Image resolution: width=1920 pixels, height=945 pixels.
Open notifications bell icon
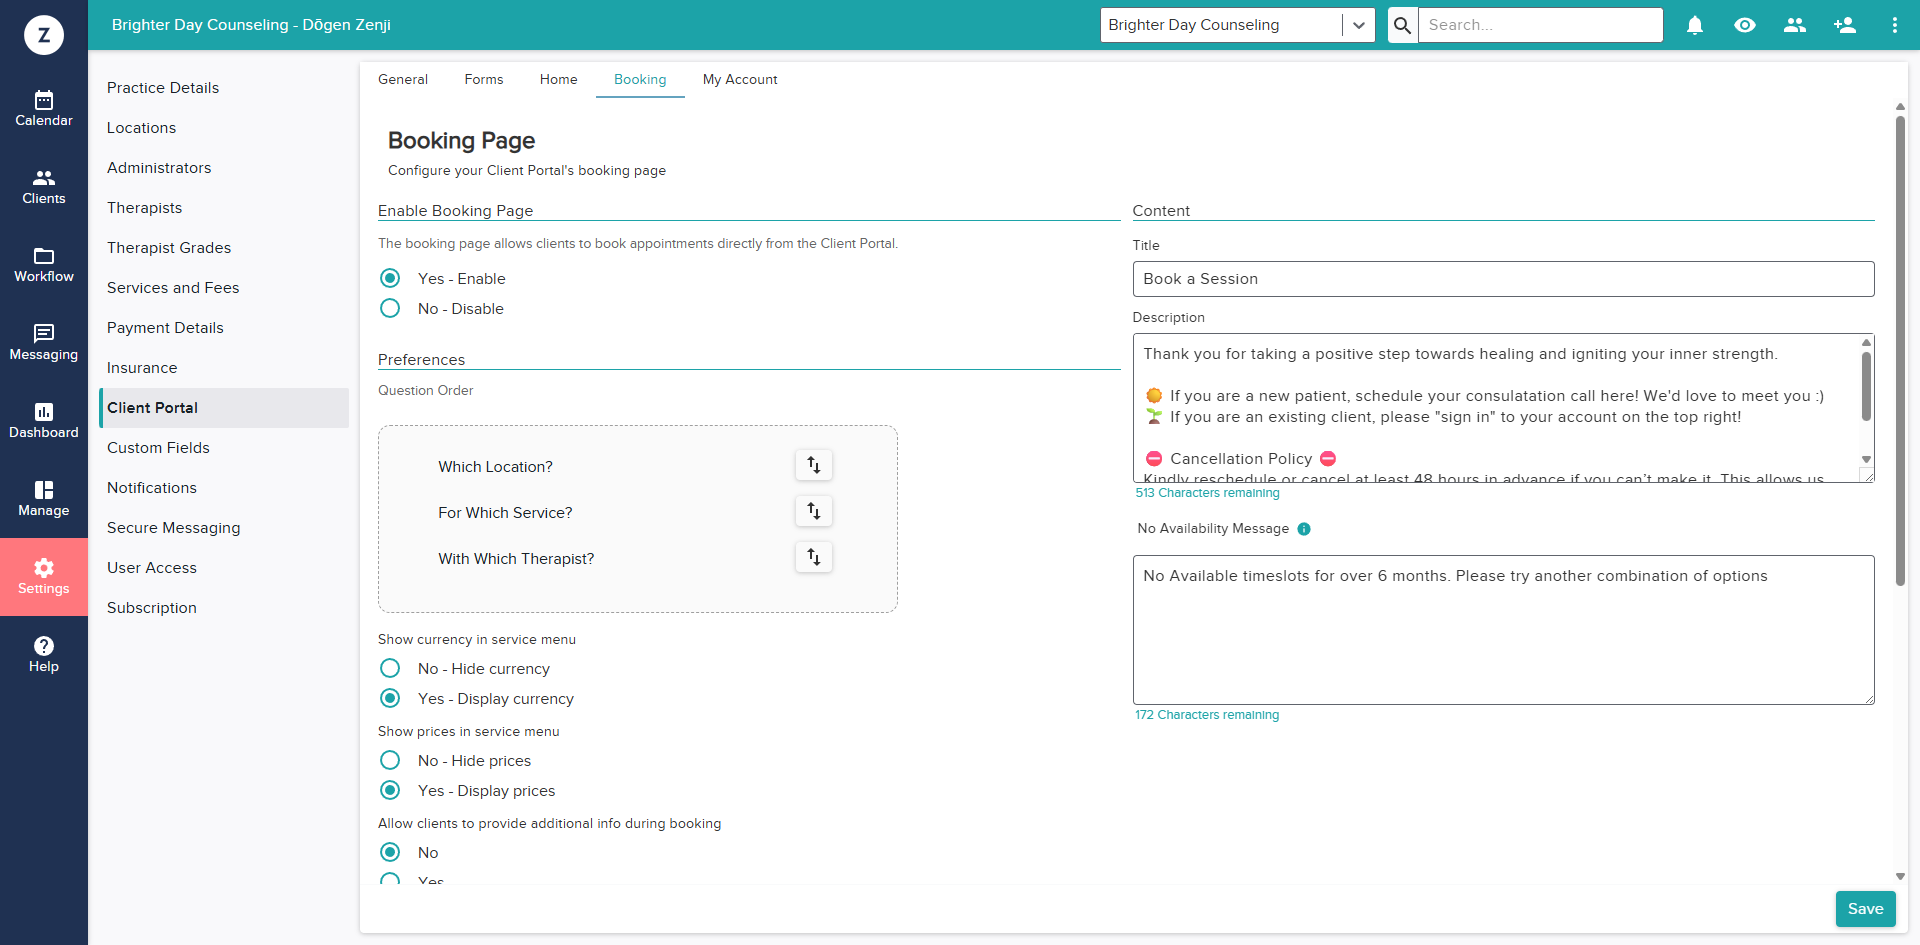[x=1695, y=25]
